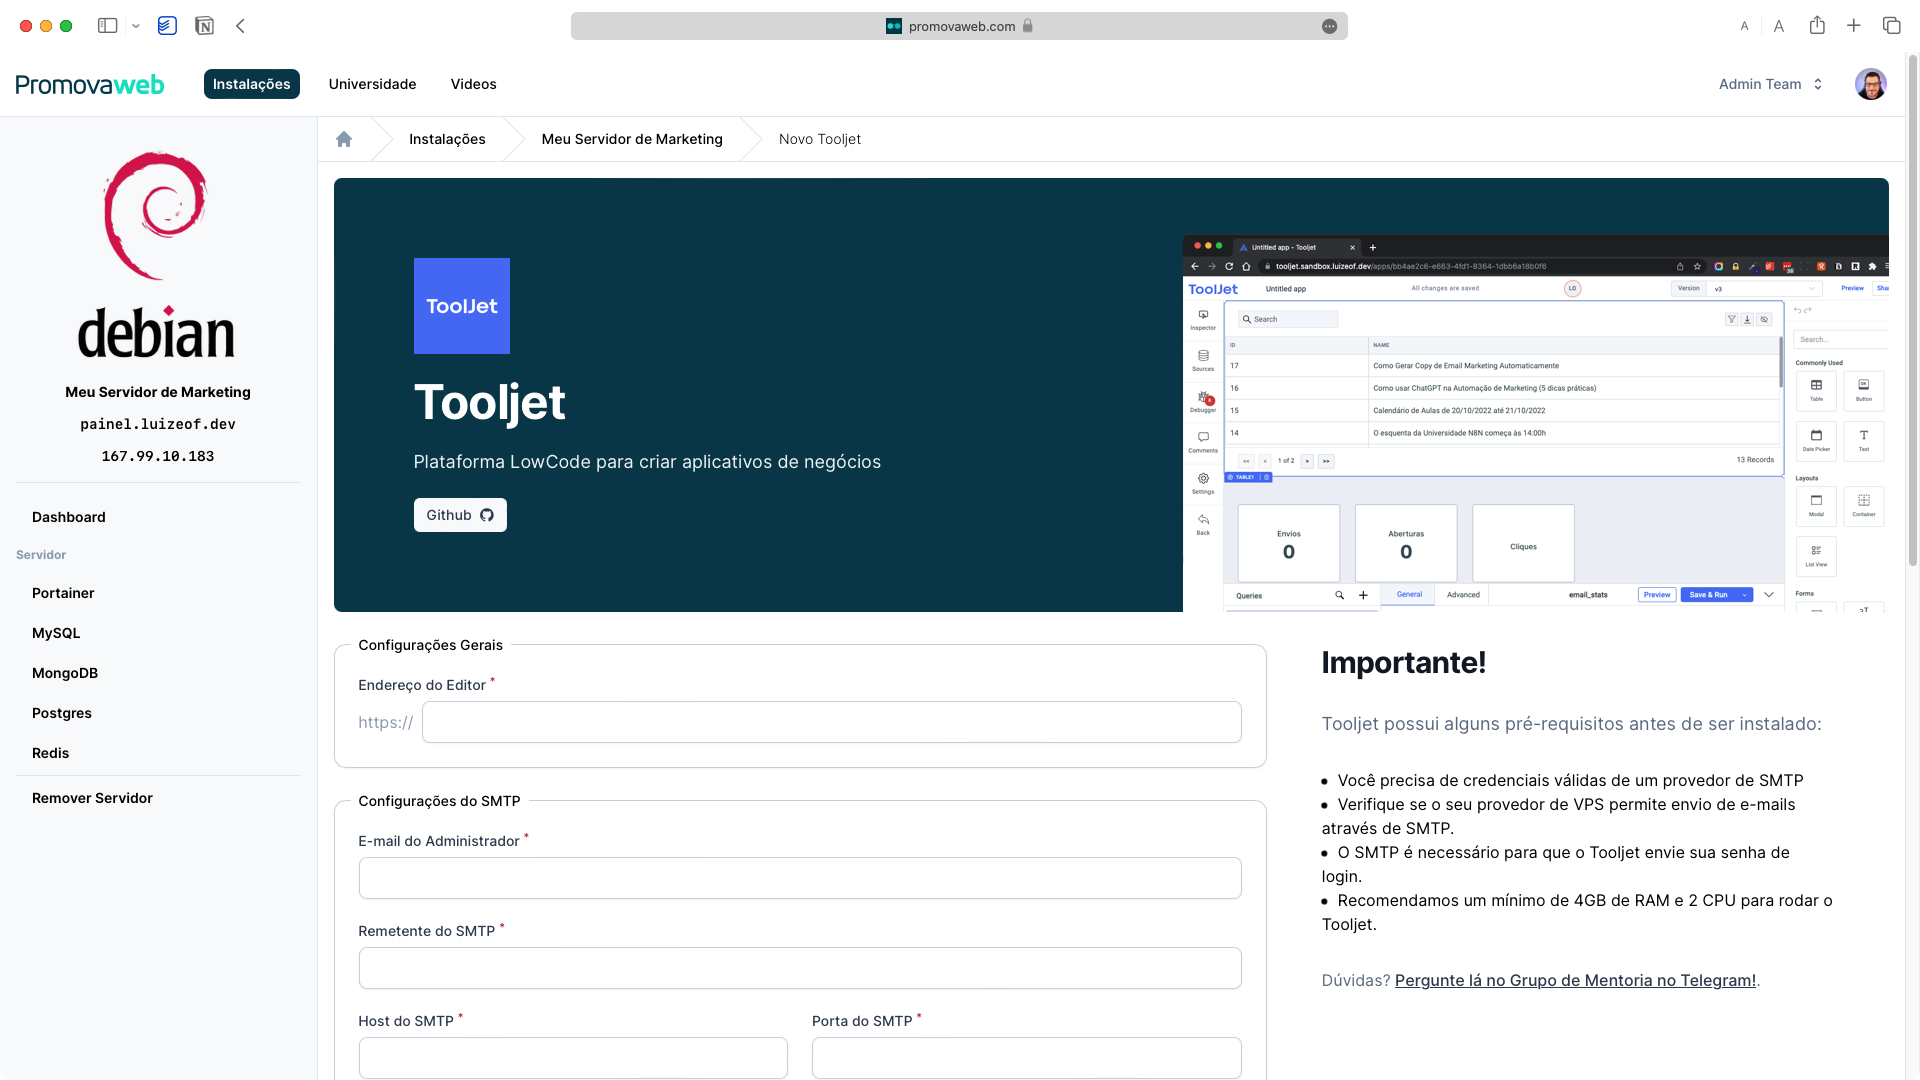
Task: Go to Meu Servidor de Marketing breadcrumb
Action: click(632, 139)
